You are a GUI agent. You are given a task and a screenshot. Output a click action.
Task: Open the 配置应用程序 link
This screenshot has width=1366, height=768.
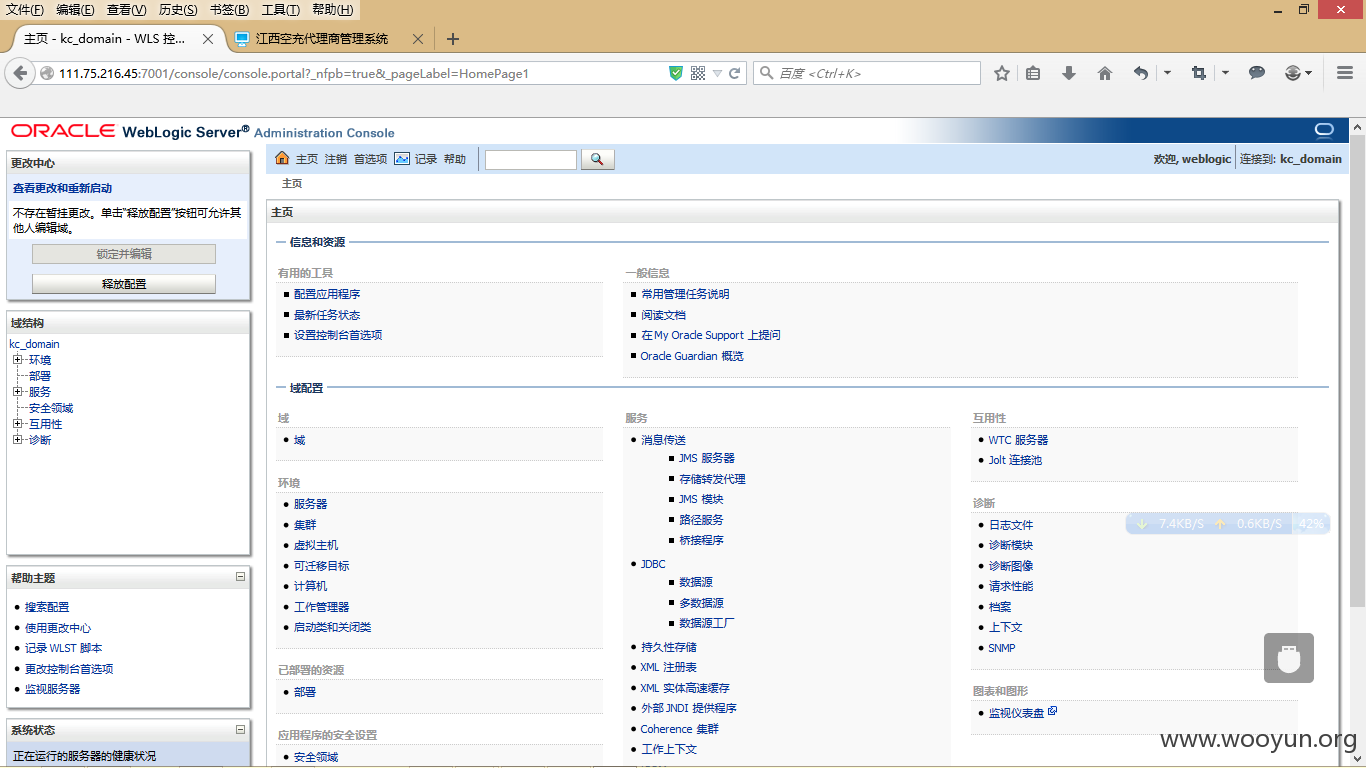[327, 294]
